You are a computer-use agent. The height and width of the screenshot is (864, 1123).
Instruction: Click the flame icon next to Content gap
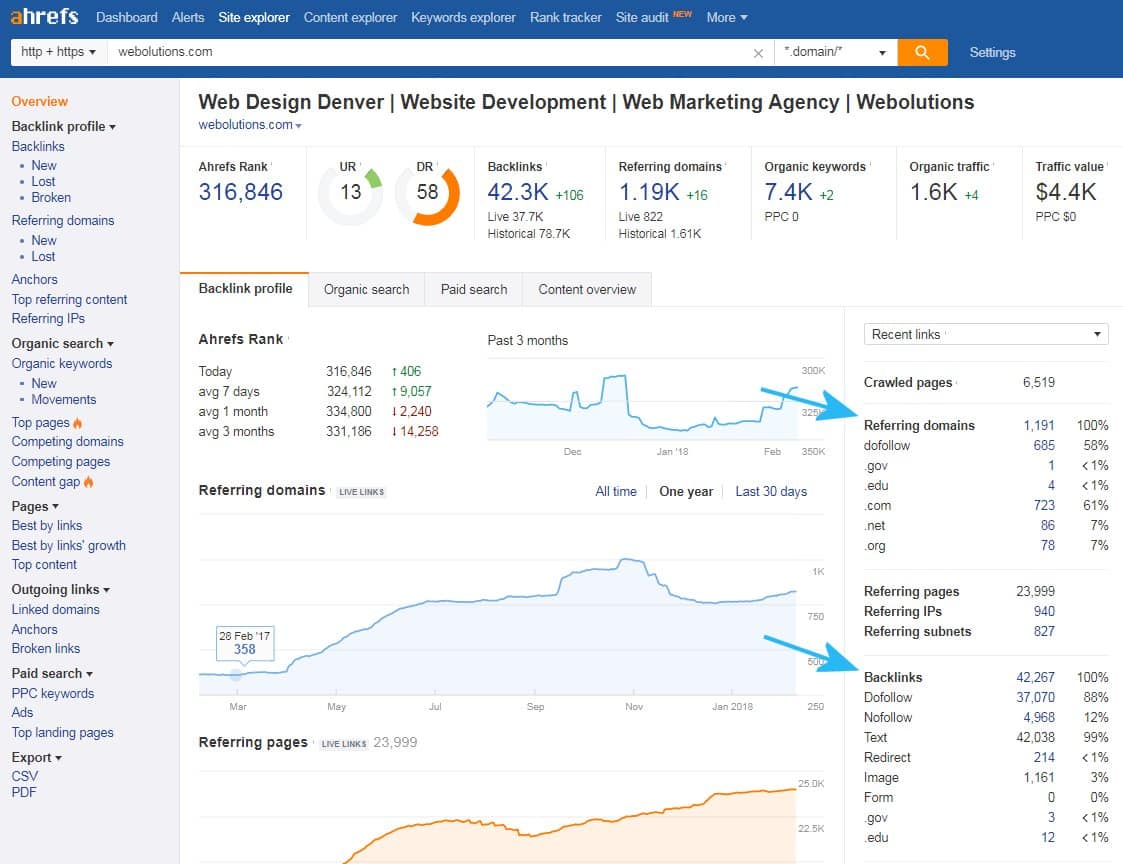pyautogui.click(x=88, y=481)
